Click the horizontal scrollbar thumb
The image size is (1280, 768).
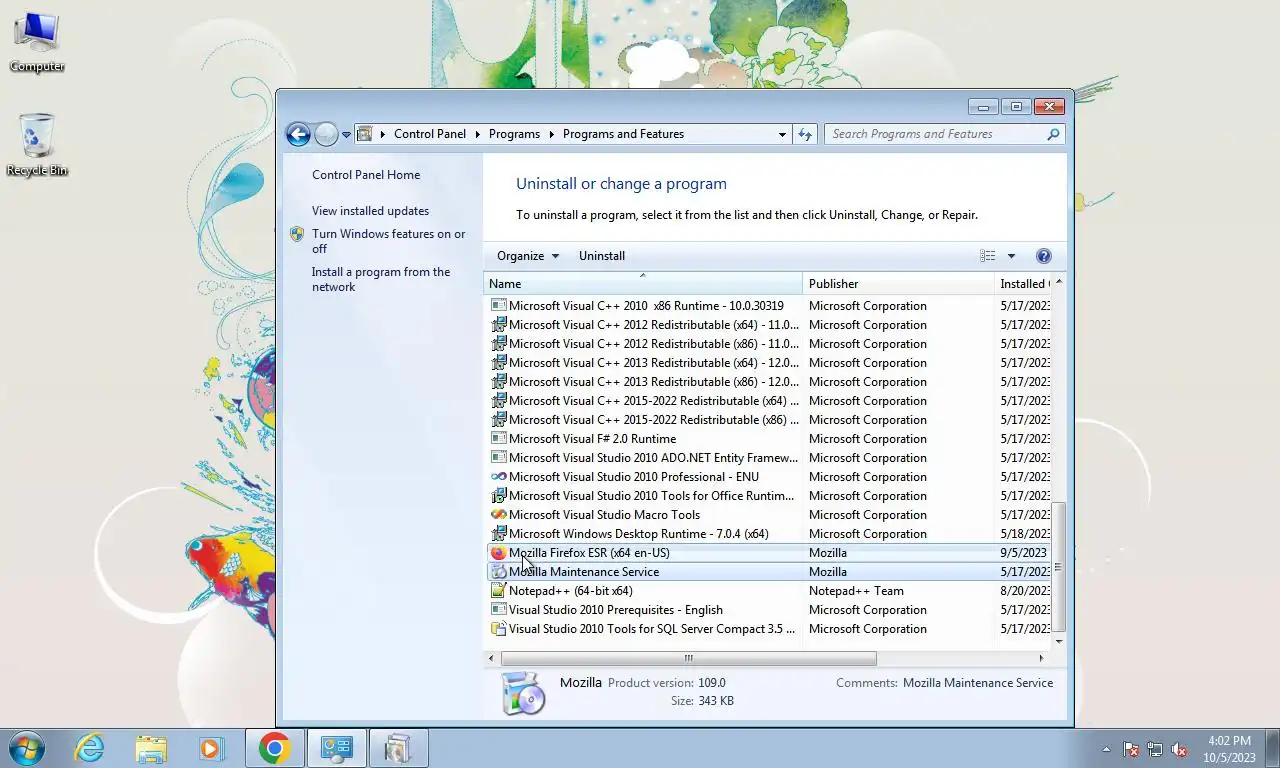(x=688, y=658)
